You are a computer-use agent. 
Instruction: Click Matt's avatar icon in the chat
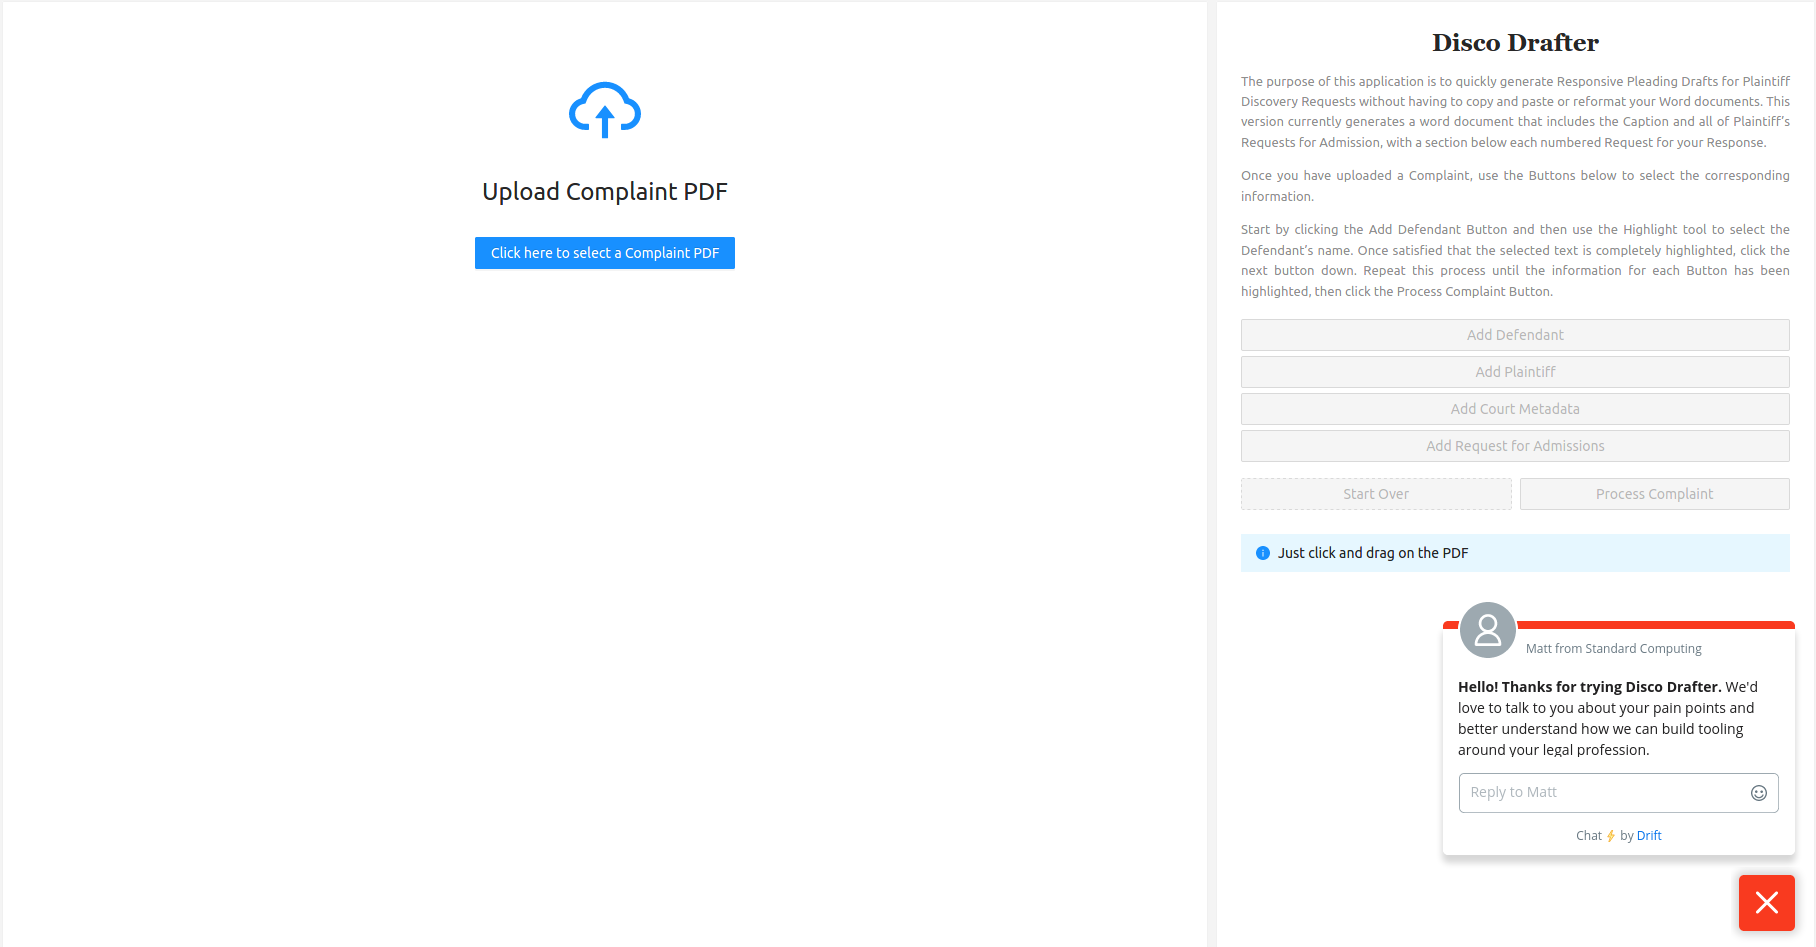click(x=1487, y=630)
